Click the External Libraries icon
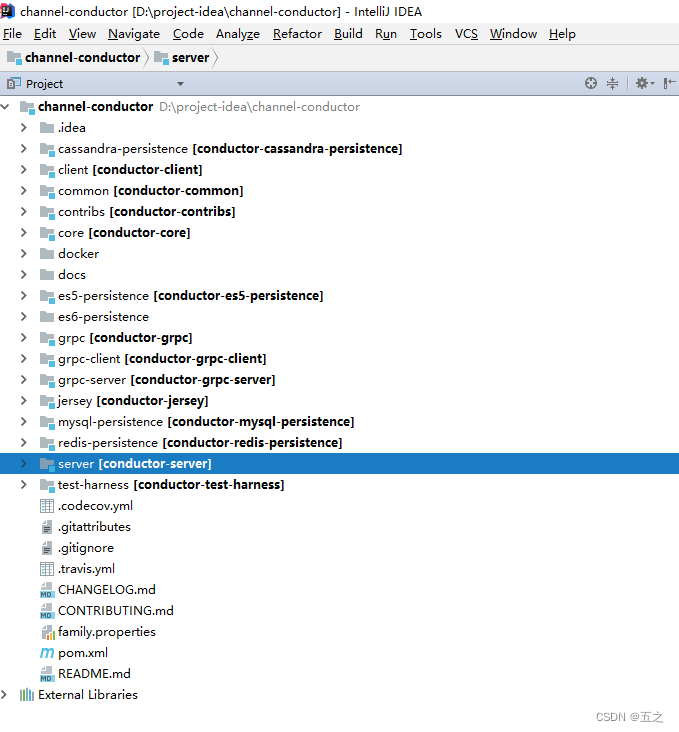Viewport: 679px width, 732px height. tap(27, 695)
